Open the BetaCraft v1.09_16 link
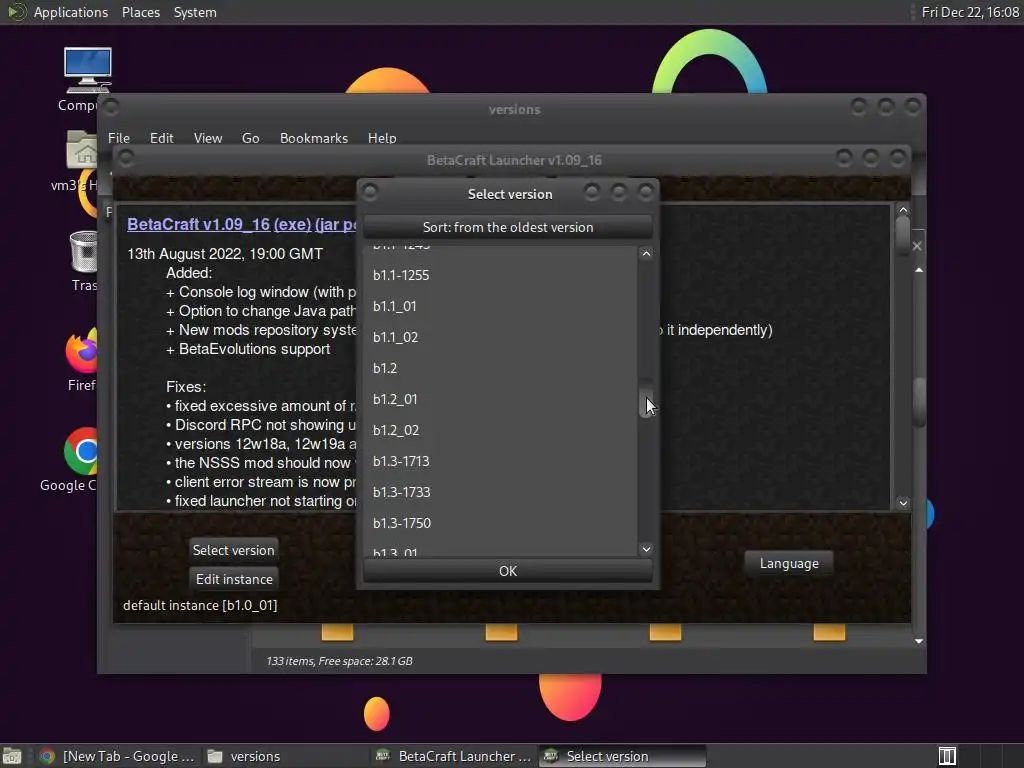 (x=198, y=224)
